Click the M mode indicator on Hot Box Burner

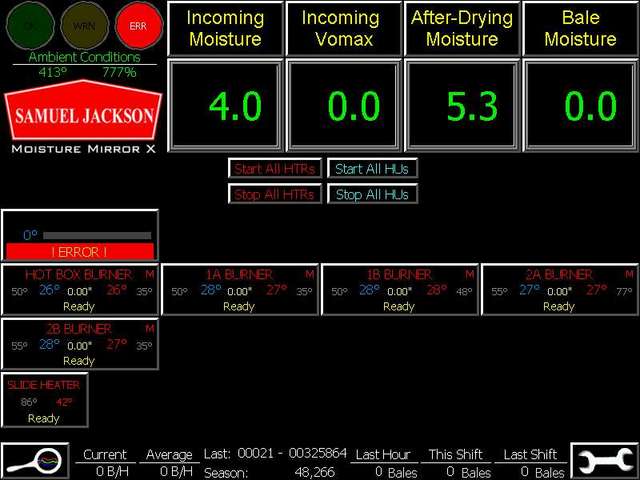pos(150,274)
